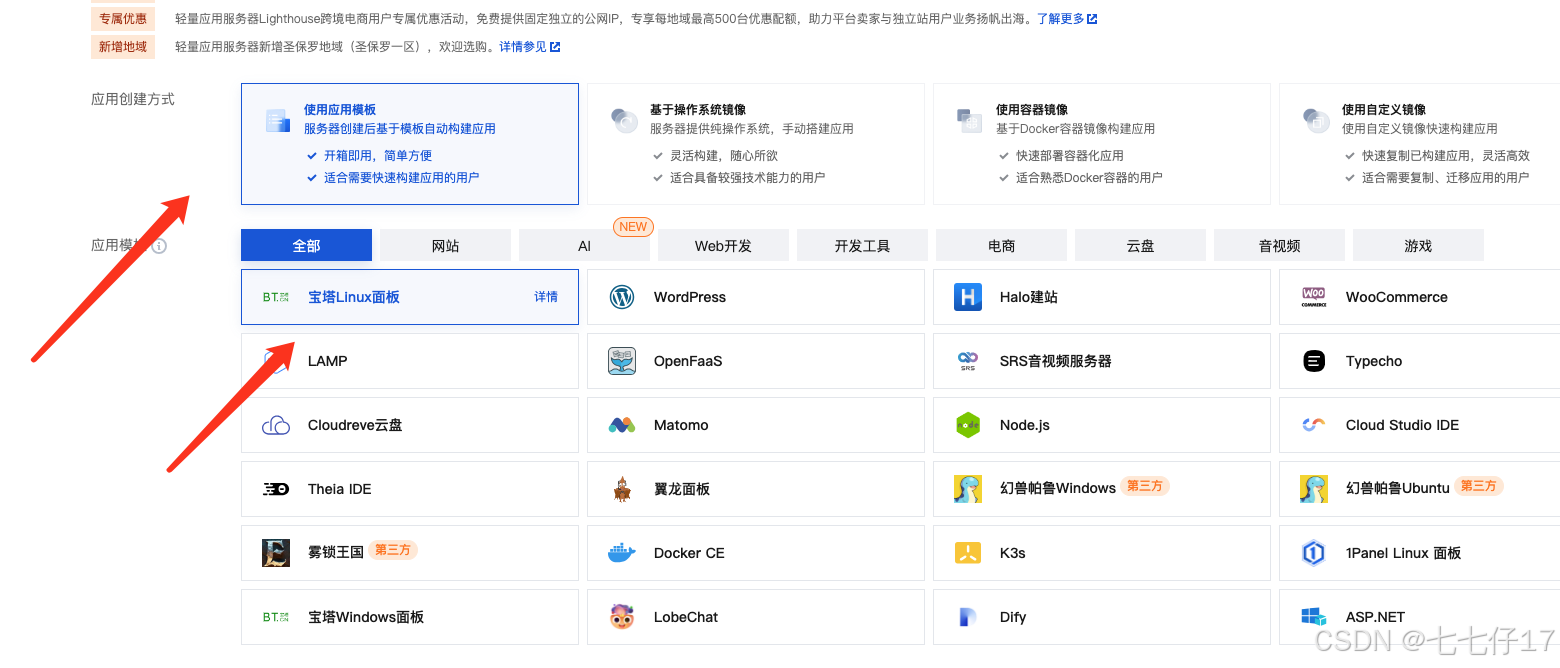This screenshot has width=1560, height=668.
Task: Click the Theia IDE logo icon
Action: (x=276, y=489)
